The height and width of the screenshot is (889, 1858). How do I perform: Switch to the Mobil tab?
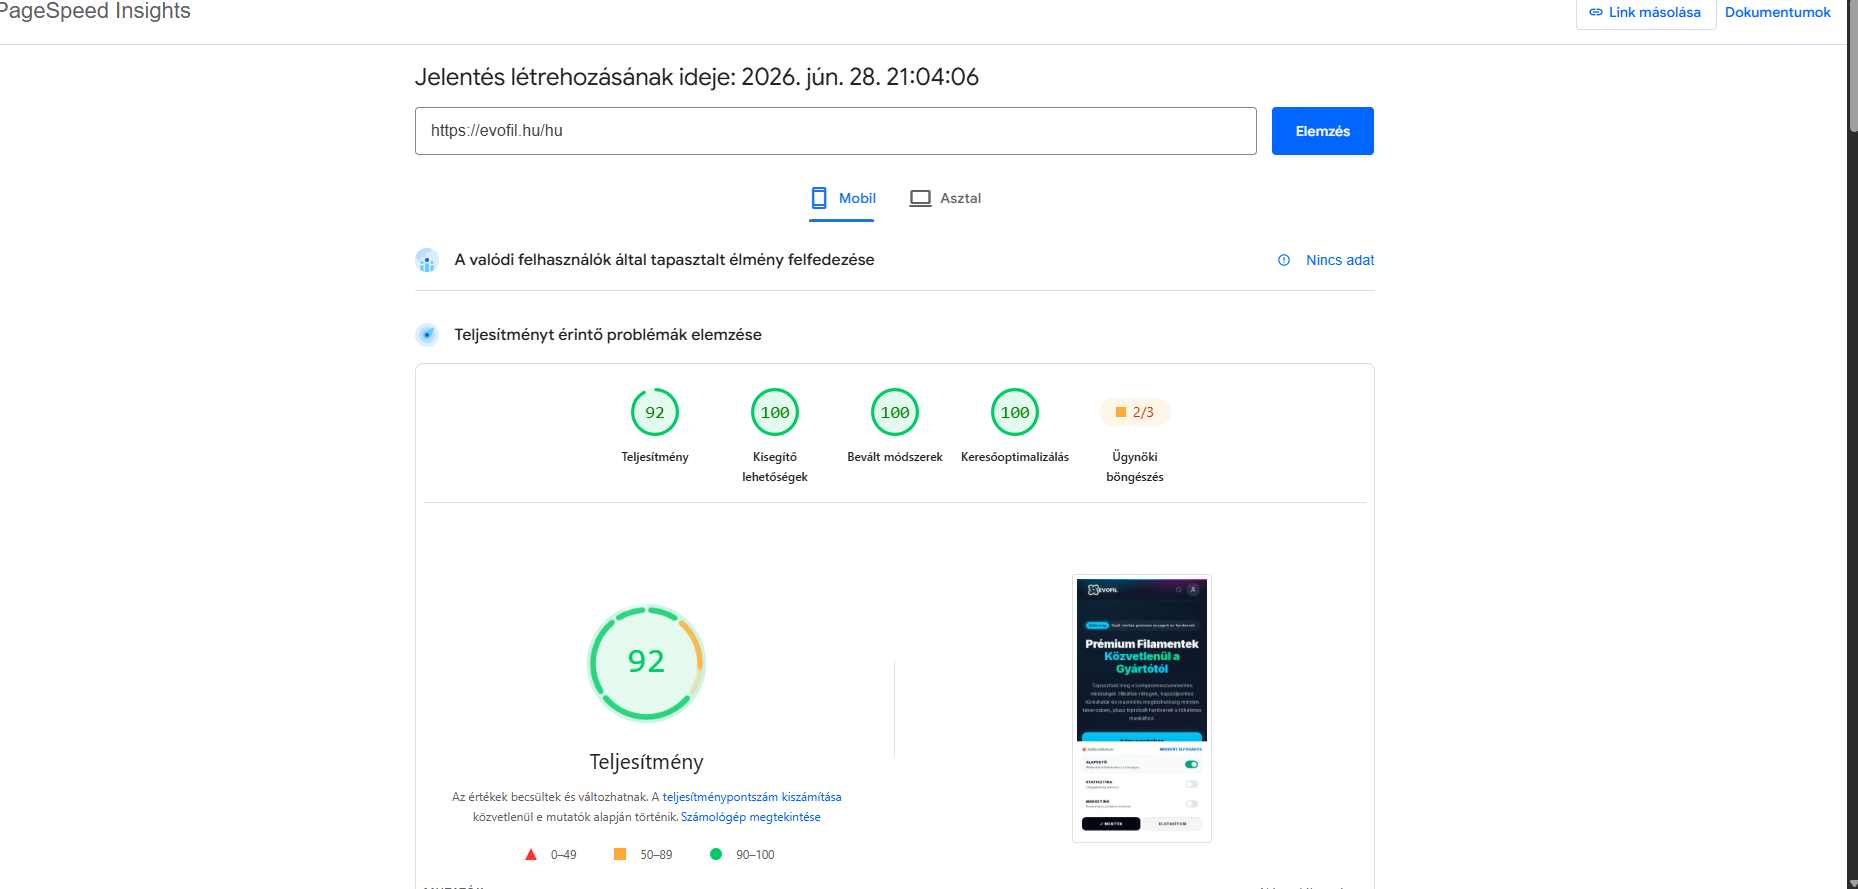(x=842, y=198)
